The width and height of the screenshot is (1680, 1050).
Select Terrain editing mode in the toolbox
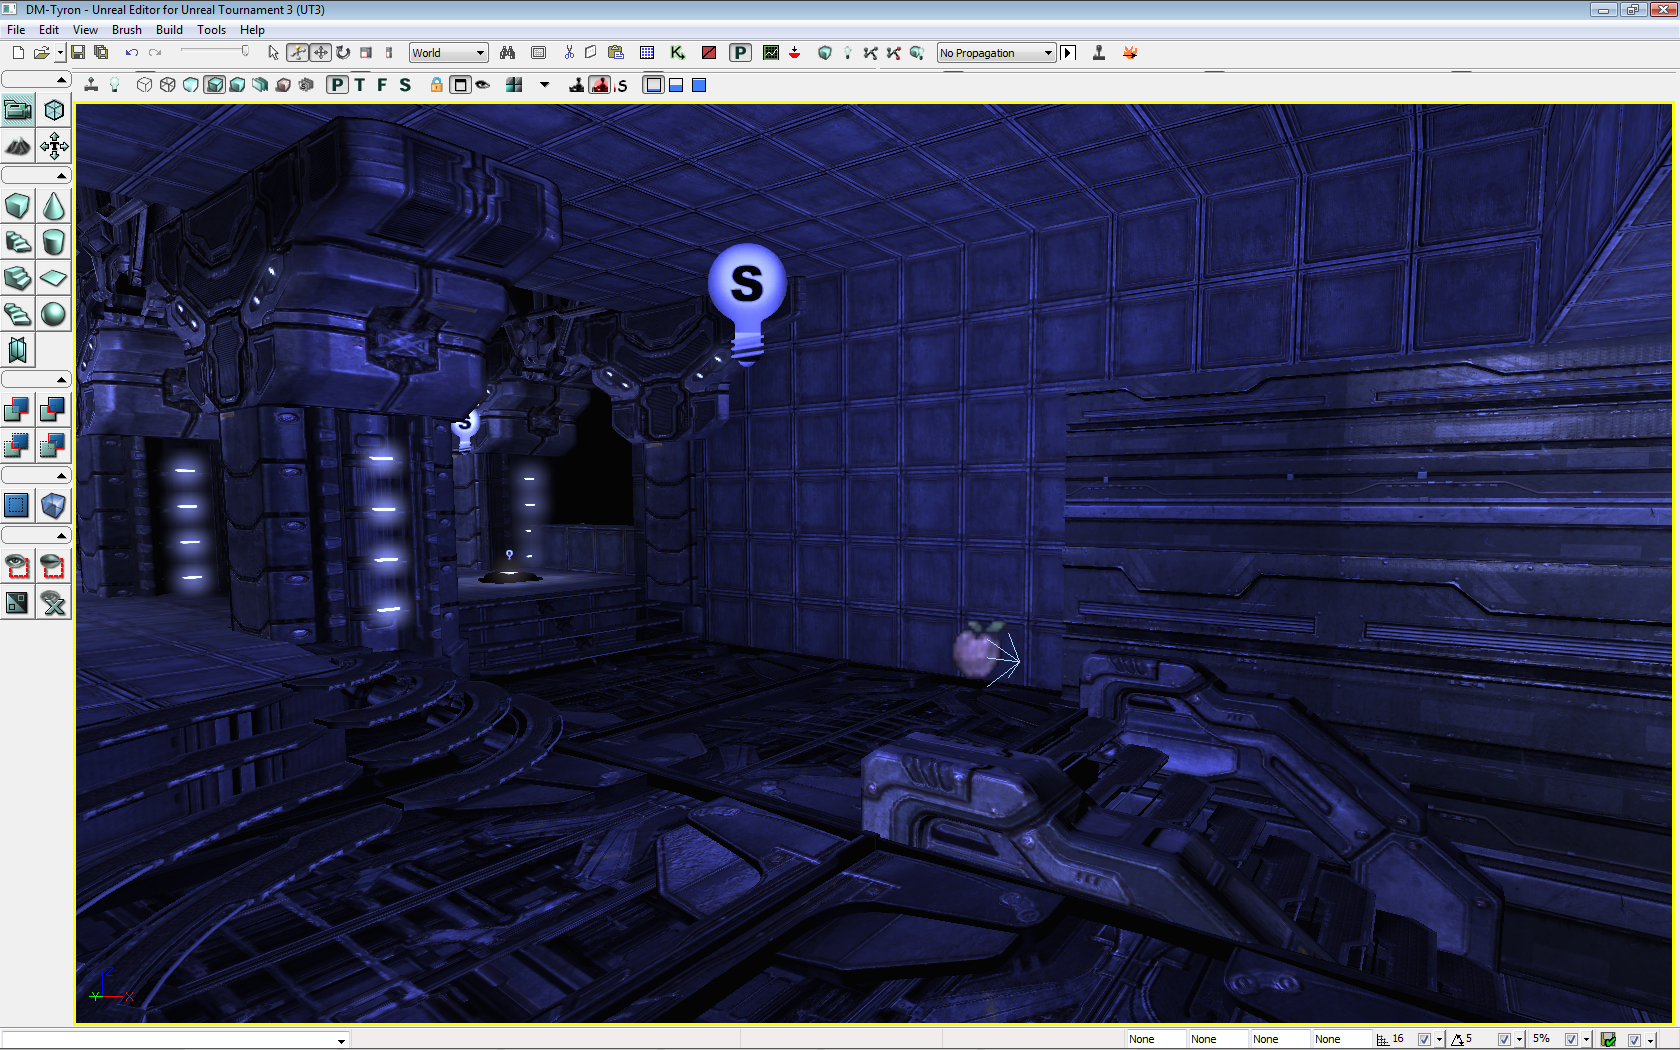pyautogui.click(x=18, y=147)
